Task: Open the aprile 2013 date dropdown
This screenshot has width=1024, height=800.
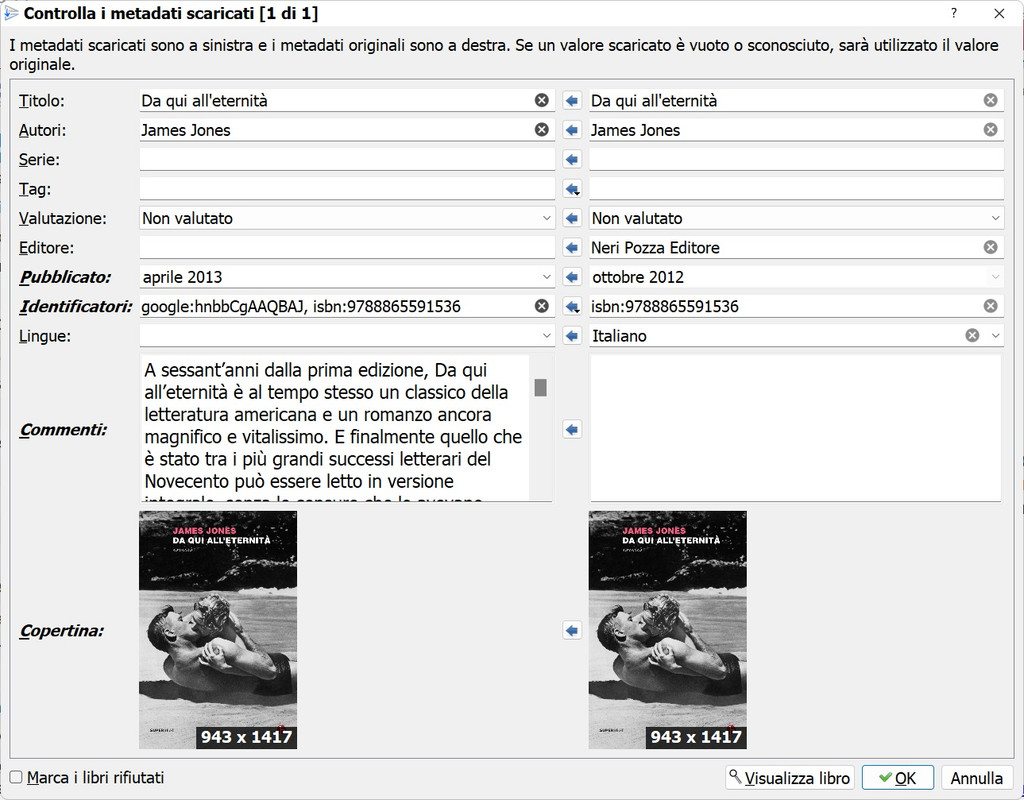Action: (547, 277)
